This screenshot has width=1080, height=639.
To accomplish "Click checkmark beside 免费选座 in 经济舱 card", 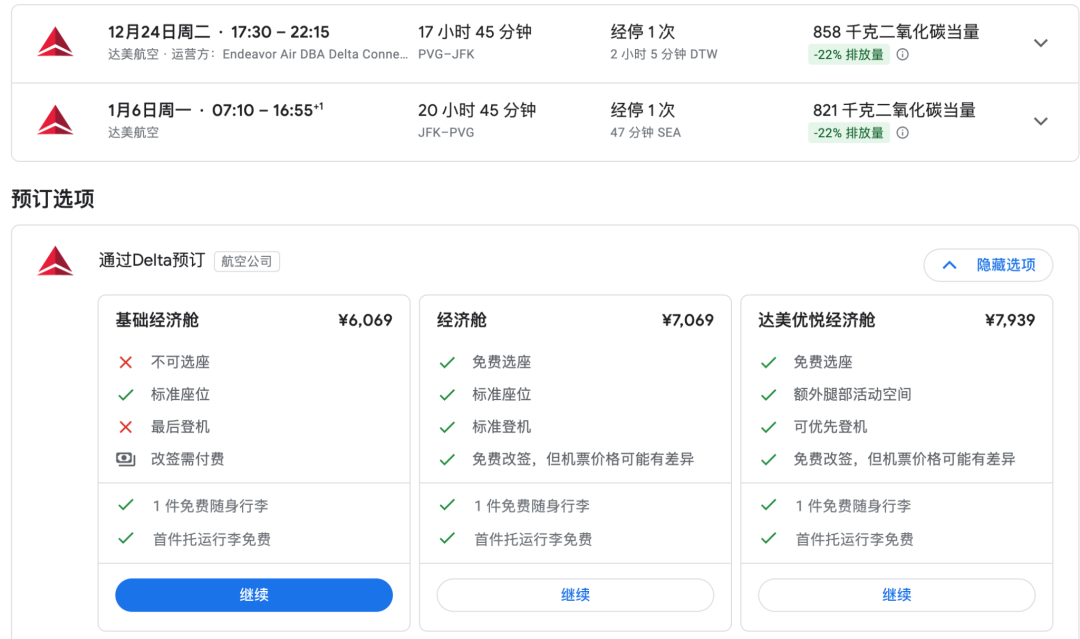I will click(x=447, y=362).
